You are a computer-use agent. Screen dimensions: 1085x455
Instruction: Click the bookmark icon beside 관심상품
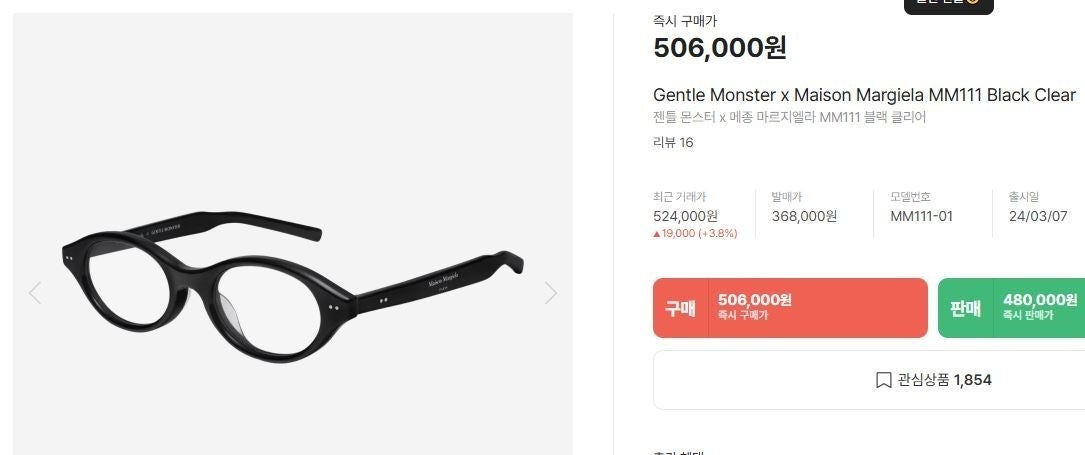pos(883,380)
